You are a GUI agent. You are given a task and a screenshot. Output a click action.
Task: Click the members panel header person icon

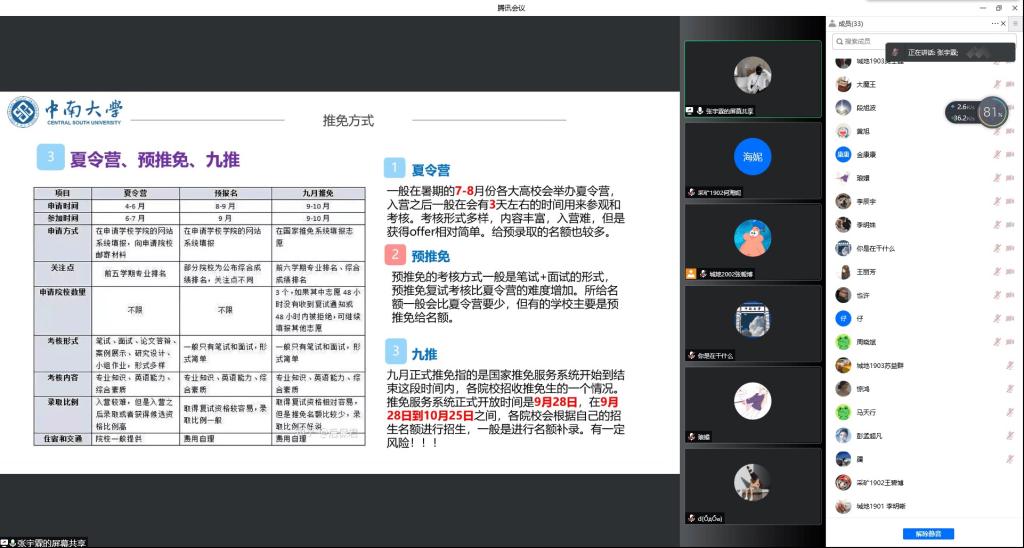coord(832,23)
